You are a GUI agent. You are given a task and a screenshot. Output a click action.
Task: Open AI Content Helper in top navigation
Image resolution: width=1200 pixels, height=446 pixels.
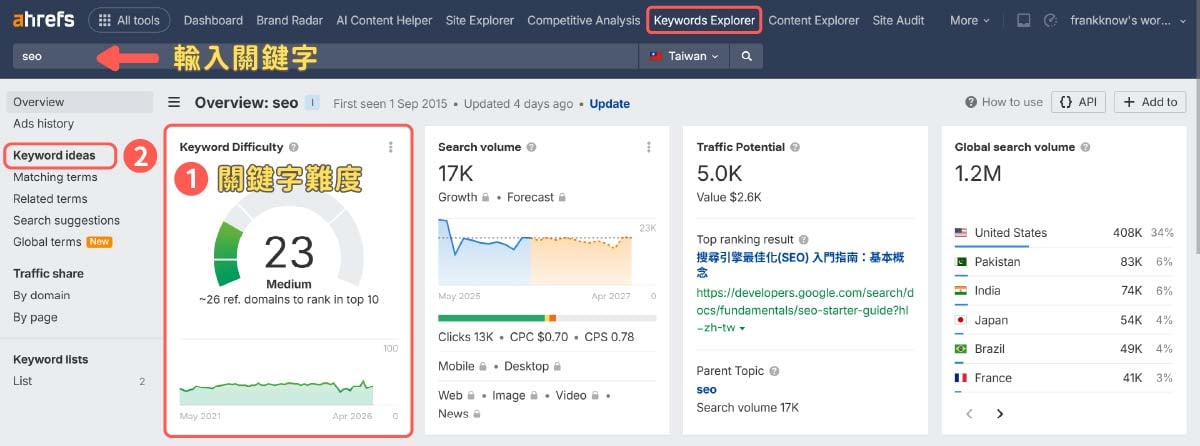pyautogui.click(x=384, y=20)
